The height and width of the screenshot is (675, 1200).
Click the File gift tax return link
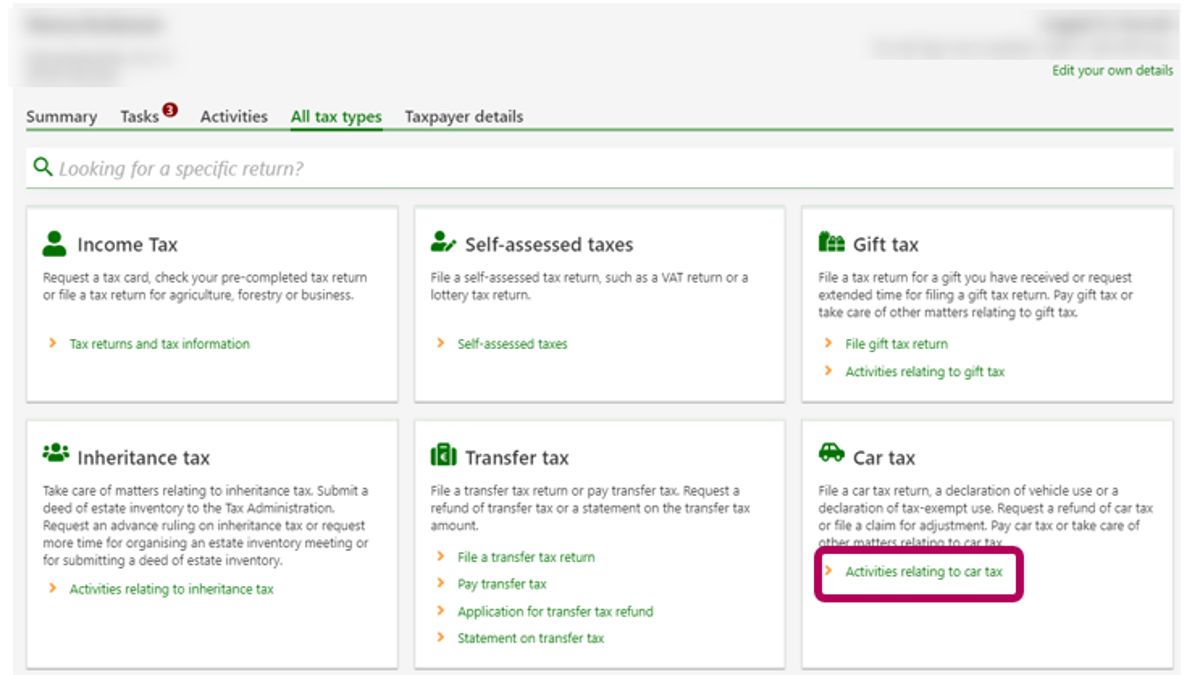point(896,344)
